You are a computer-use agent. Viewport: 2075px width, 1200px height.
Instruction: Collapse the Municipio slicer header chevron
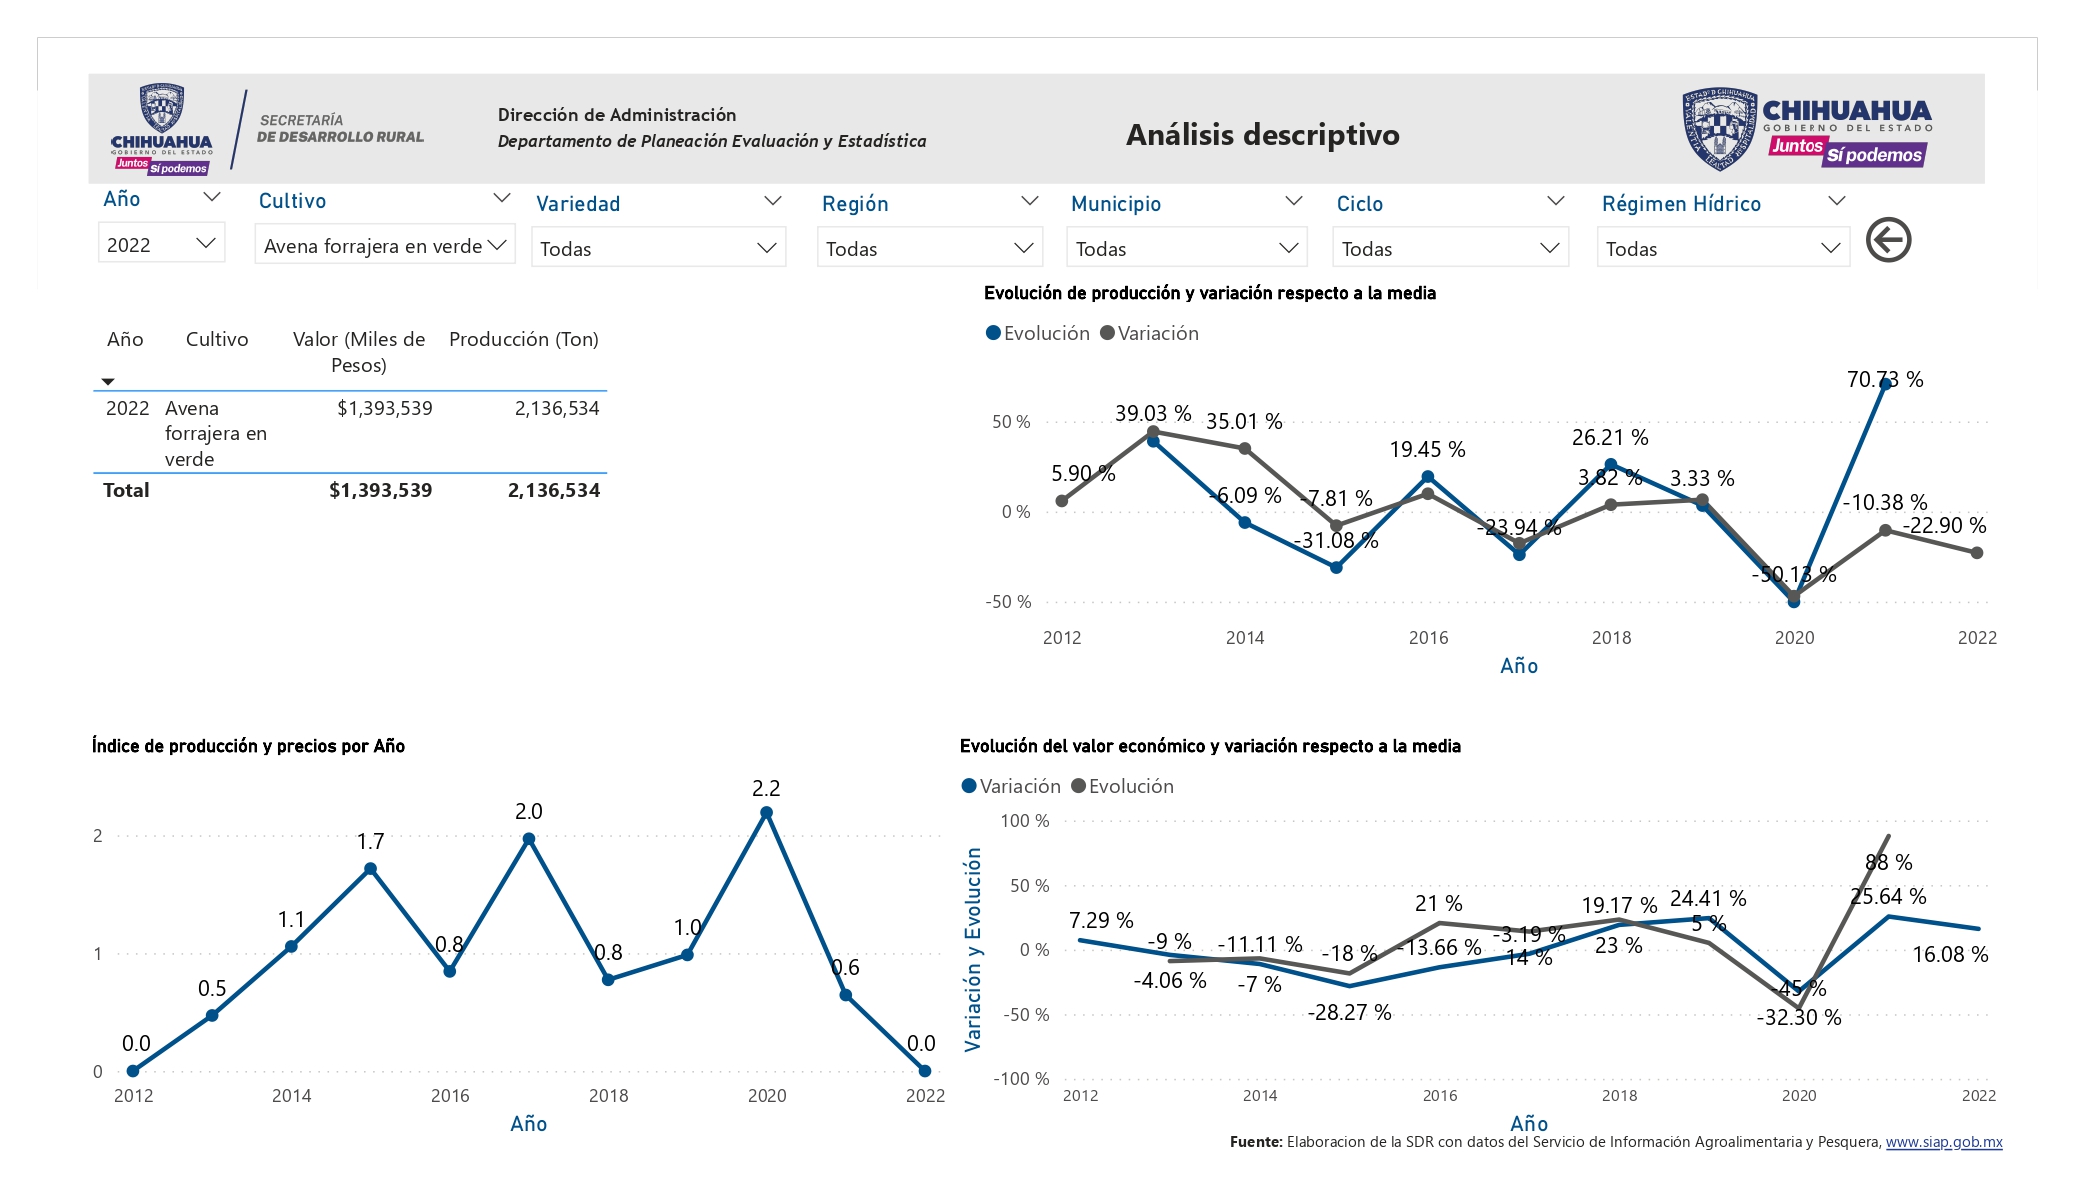coord(1294,201)
